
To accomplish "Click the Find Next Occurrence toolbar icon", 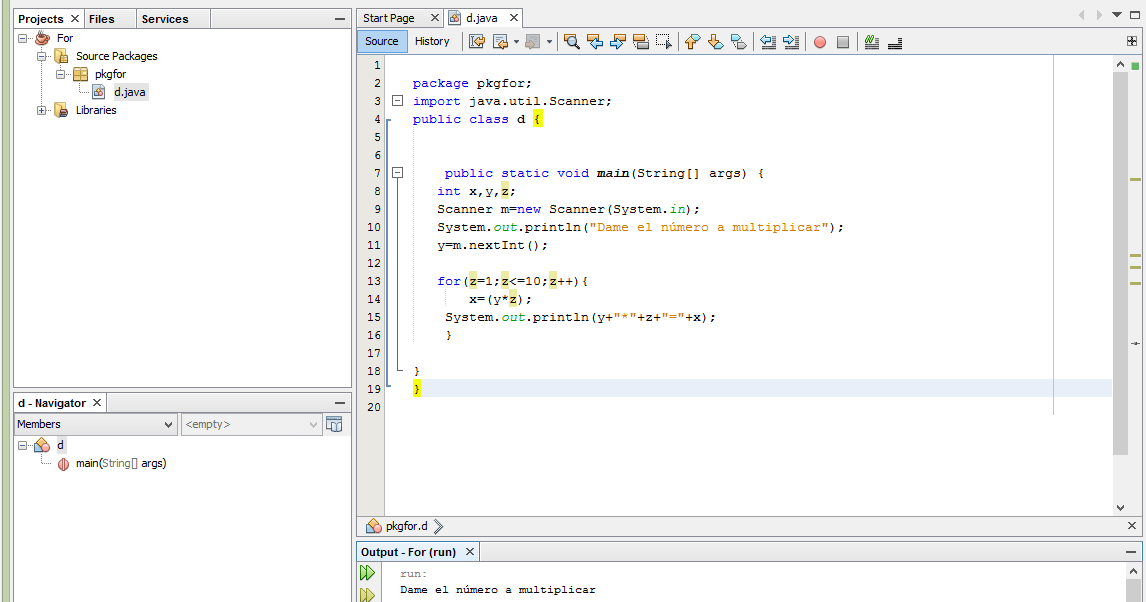I will pos(617,42).
